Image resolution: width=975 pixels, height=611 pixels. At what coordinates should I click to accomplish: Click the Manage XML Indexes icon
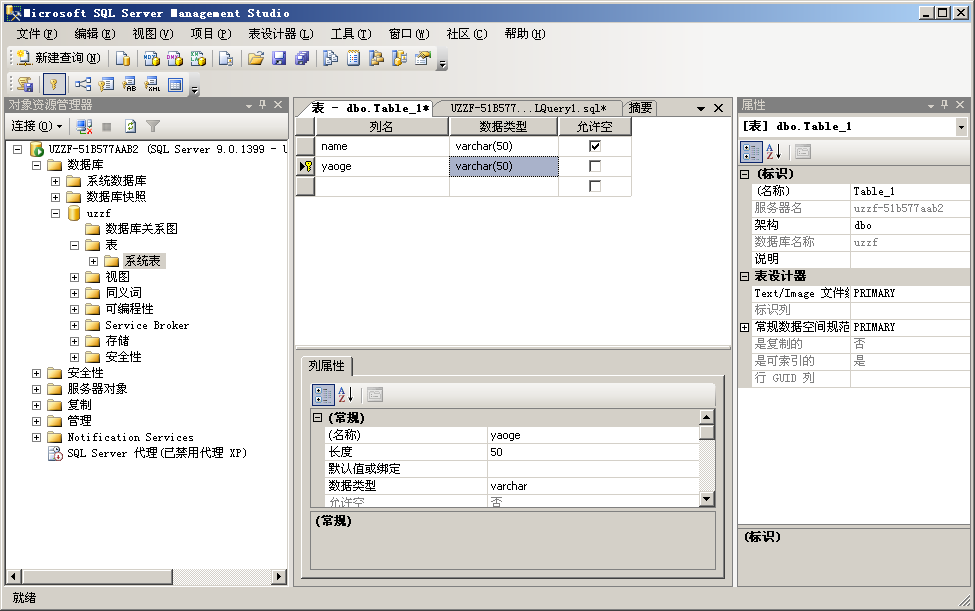152,84
